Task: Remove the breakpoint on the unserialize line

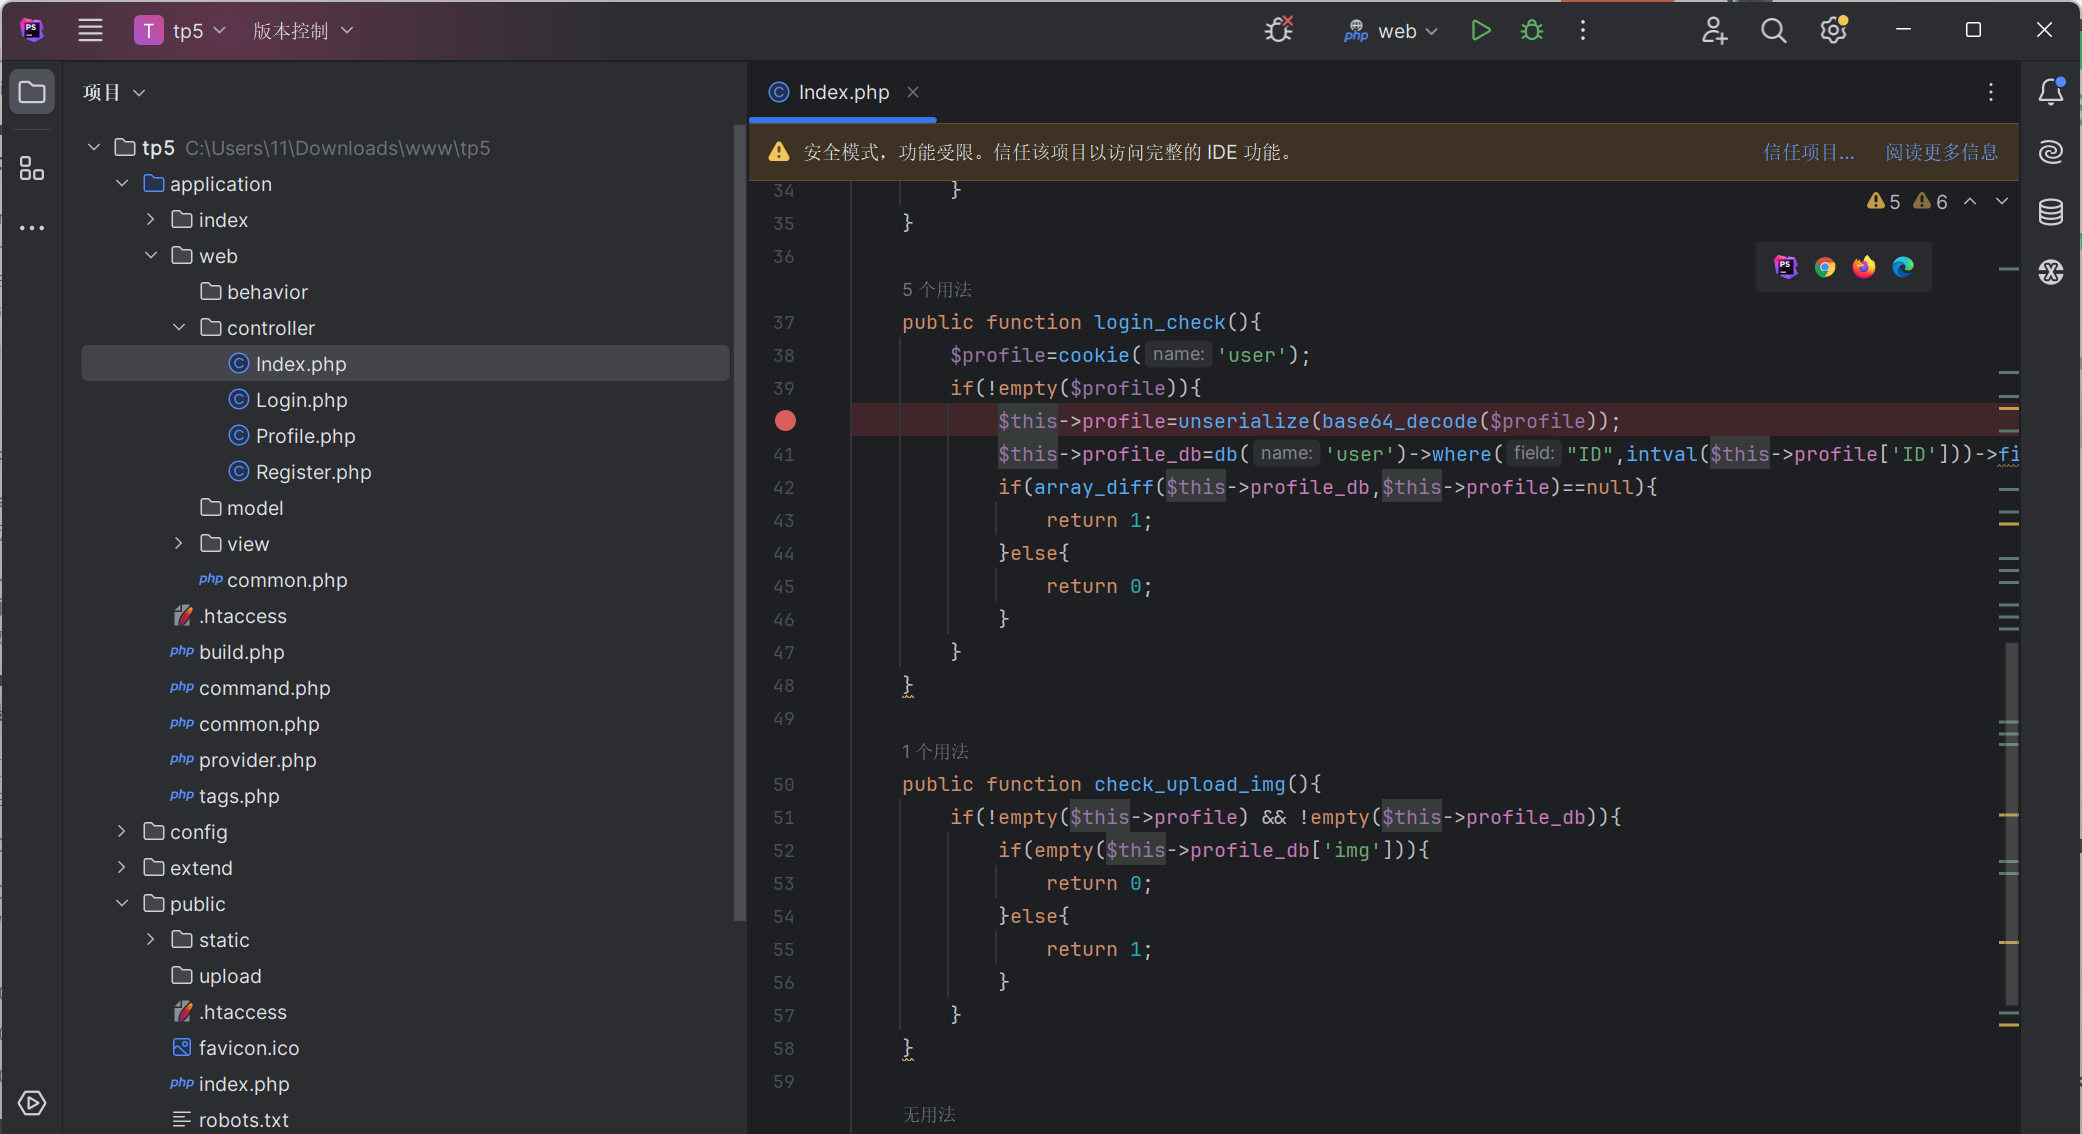Action: pos(785,421)
